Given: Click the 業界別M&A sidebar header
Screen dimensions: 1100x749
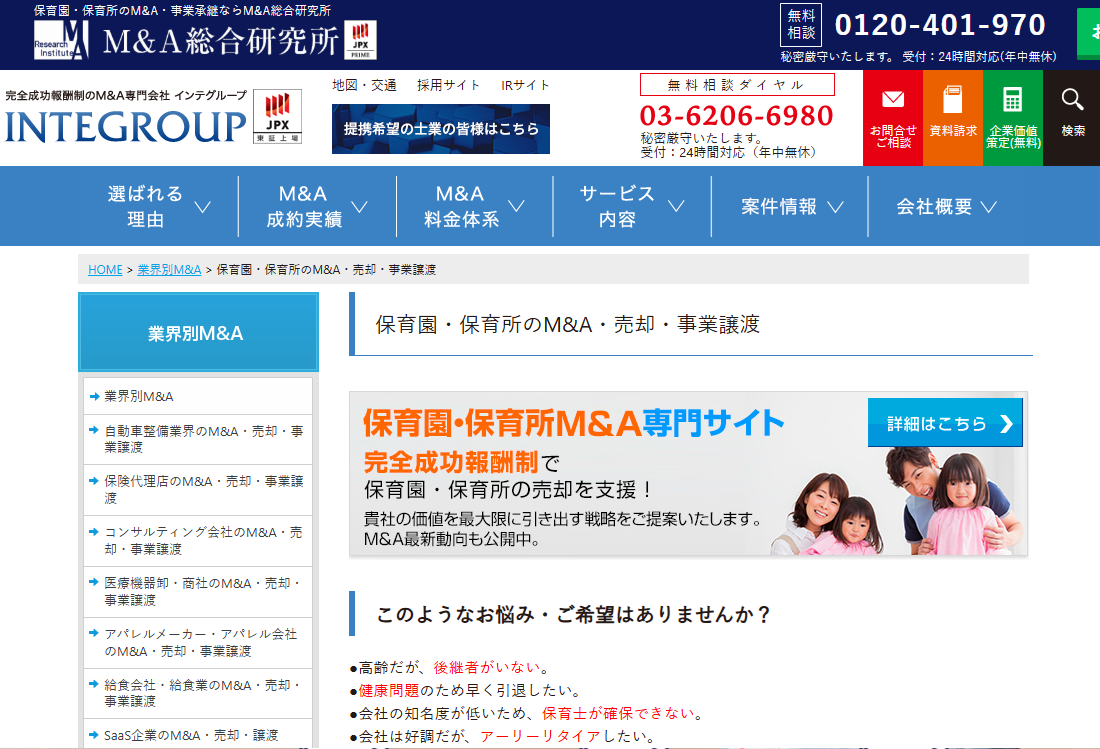Looking at the screenshot, I should tap(199, 332).
